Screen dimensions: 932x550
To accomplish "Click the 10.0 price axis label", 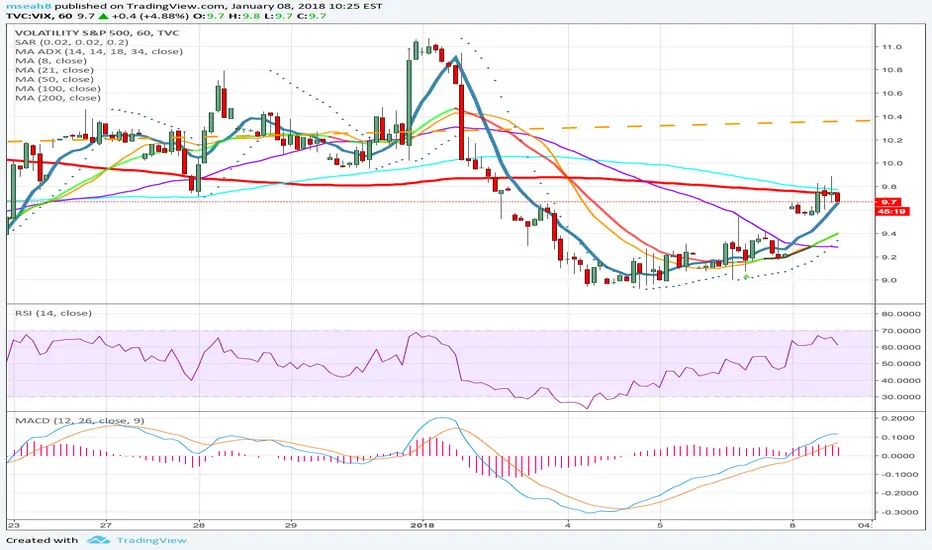I will click(x=892, y=164).
